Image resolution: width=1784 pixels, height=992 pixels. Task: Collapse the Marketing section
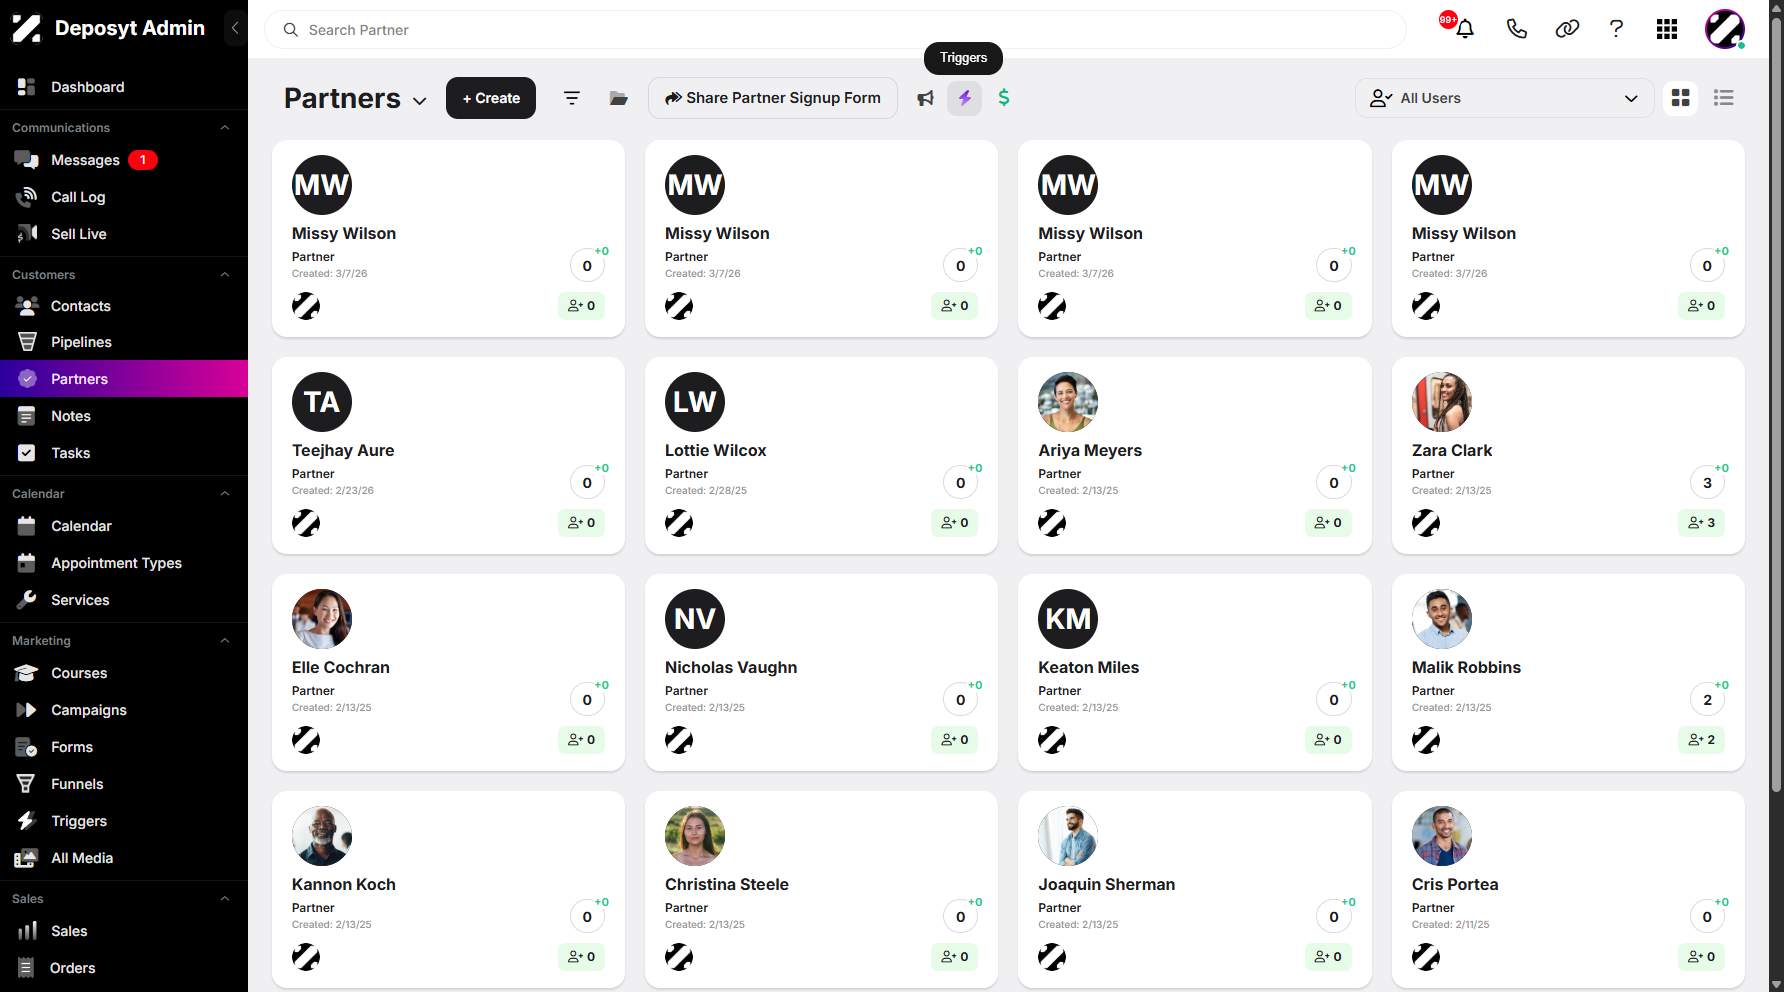pyautogui.click(x=225, y=641)
